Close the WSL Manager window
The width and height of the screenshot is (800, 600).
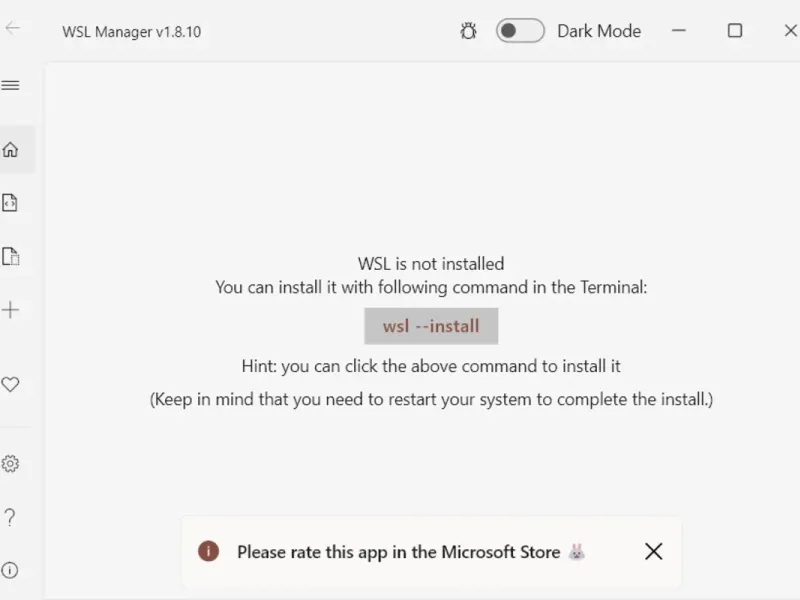click(790, 31)
